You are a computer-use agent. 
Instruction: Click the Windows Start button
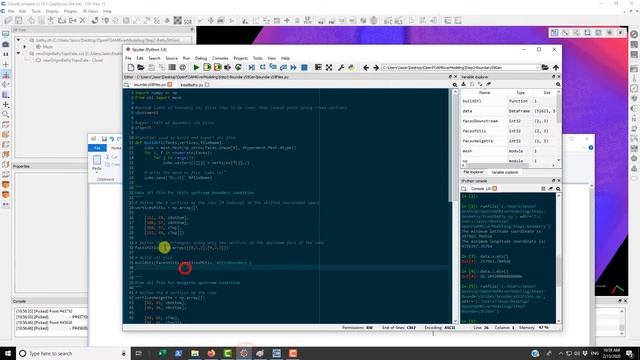tap(7, 353)
